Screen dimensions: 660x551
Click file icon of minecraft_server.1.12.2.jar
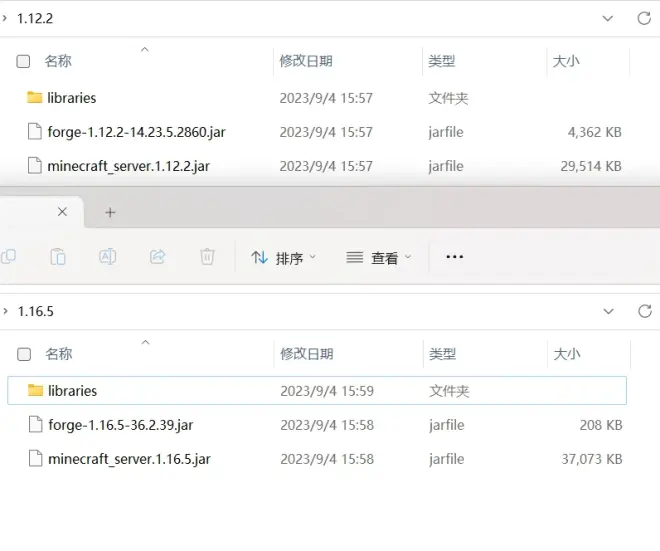pos(35,165)
